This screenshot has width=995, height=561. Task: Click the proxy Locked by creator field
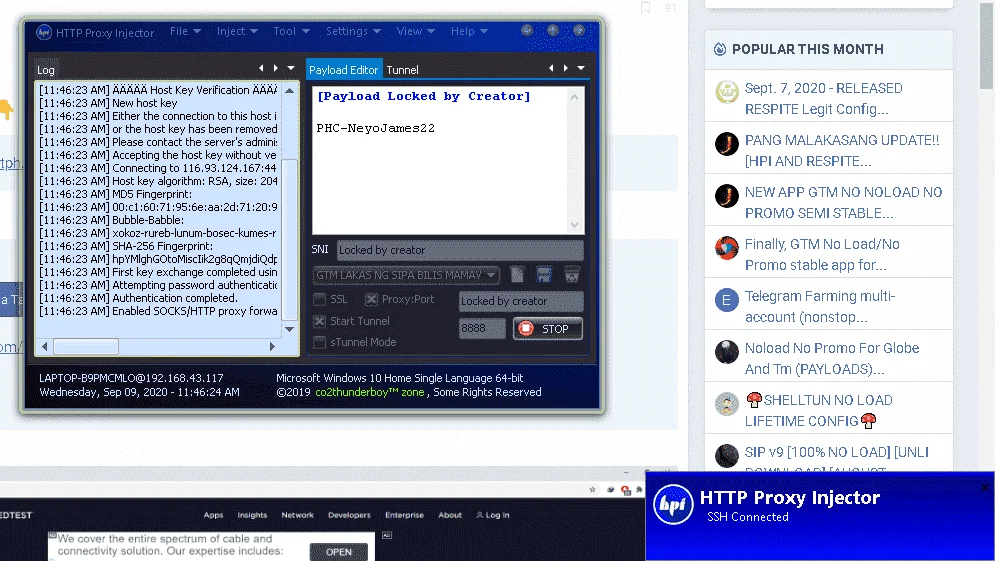click(x=520, y=301)
